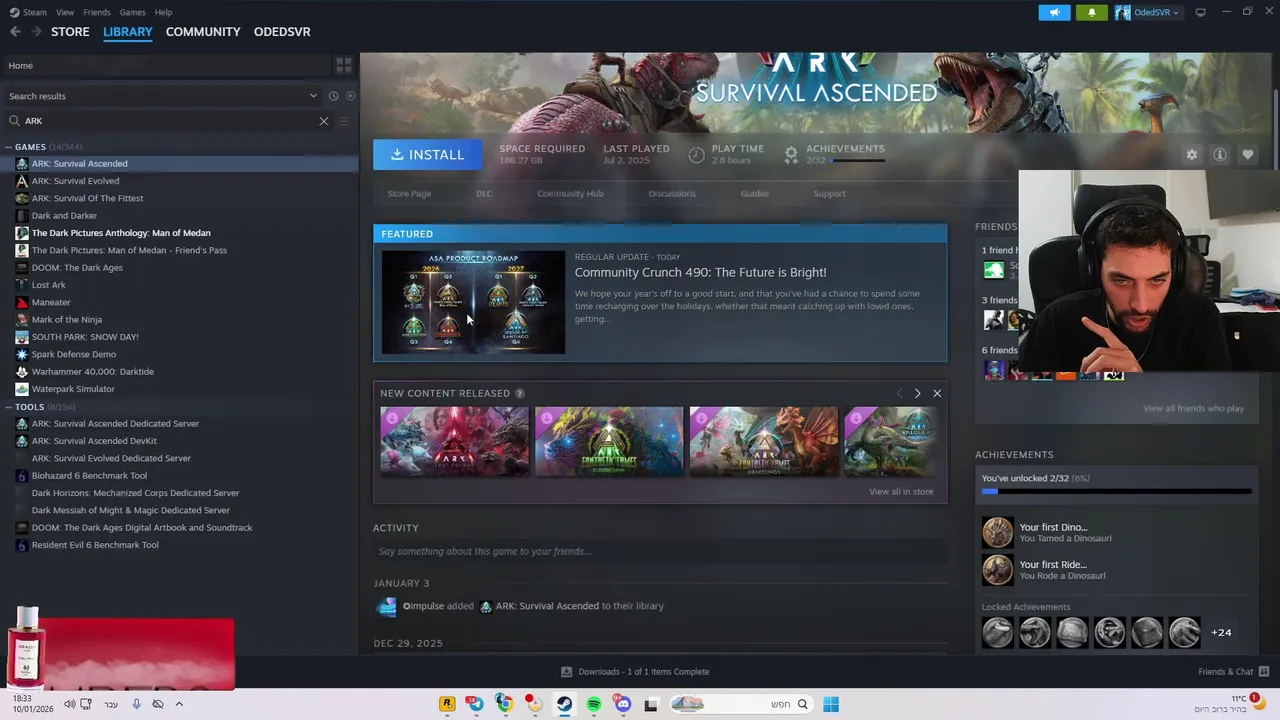1280x720 pixels.
Task: Toggle the ready-to-play filter icon
Action: pos(350,96)
